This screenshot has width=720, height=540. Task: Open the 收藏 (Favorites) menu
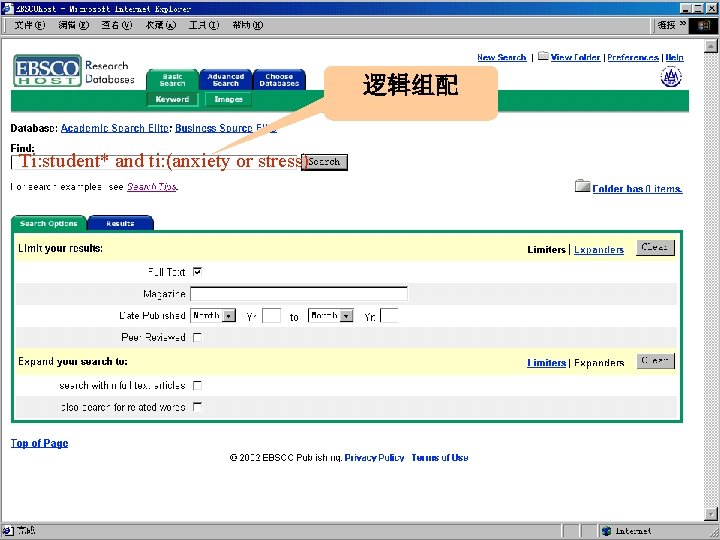[x=161, y=25]
